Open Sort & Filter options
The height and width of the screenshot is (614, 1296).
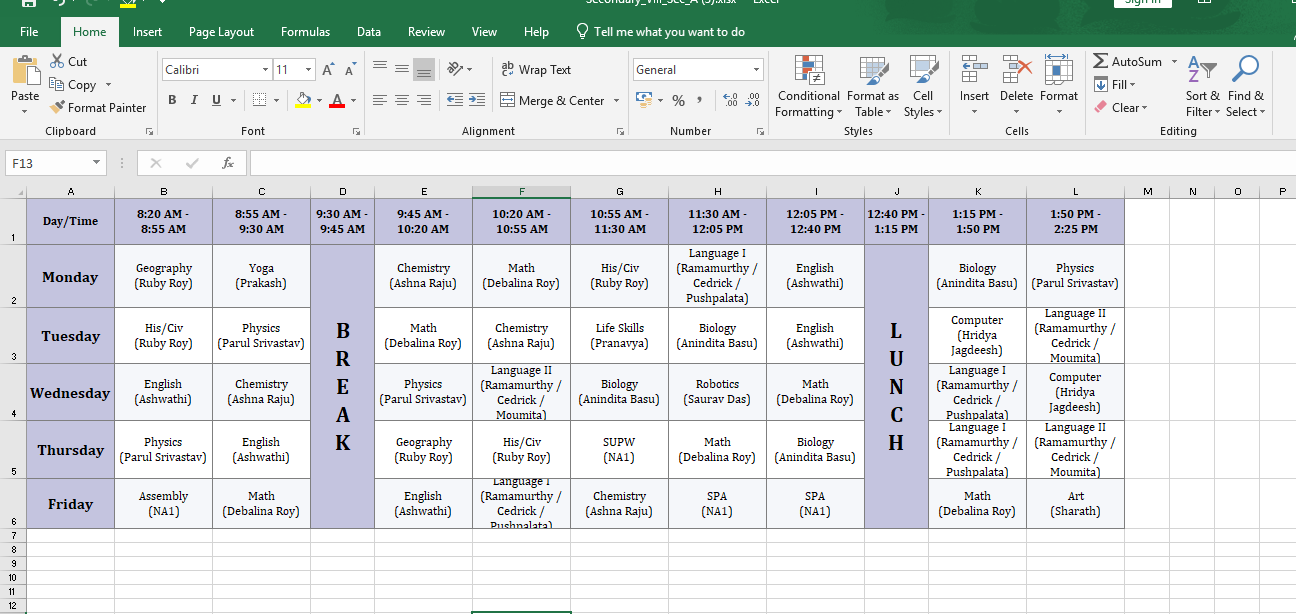pos(1202,86)
